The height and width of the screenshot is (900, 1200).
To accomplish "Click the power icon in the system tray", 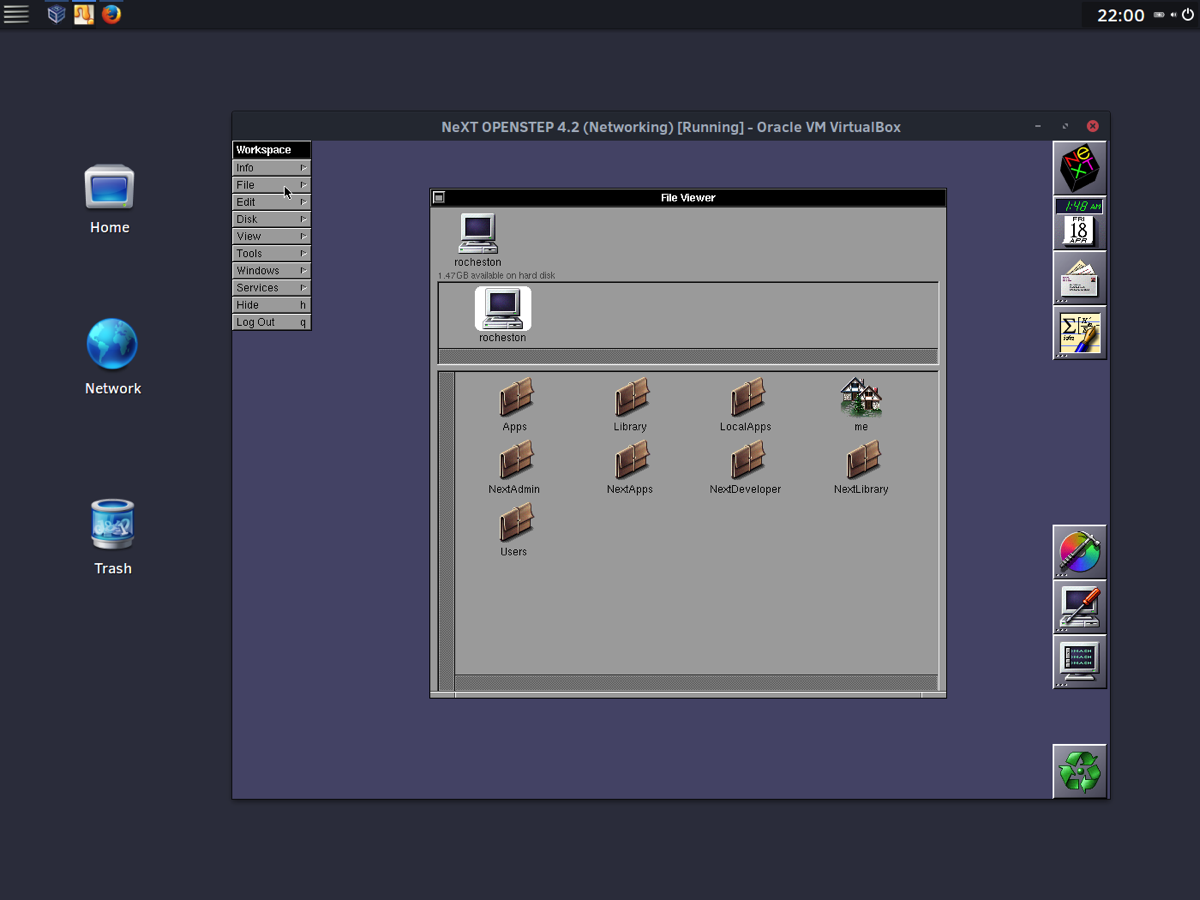I will (1187, 15).
